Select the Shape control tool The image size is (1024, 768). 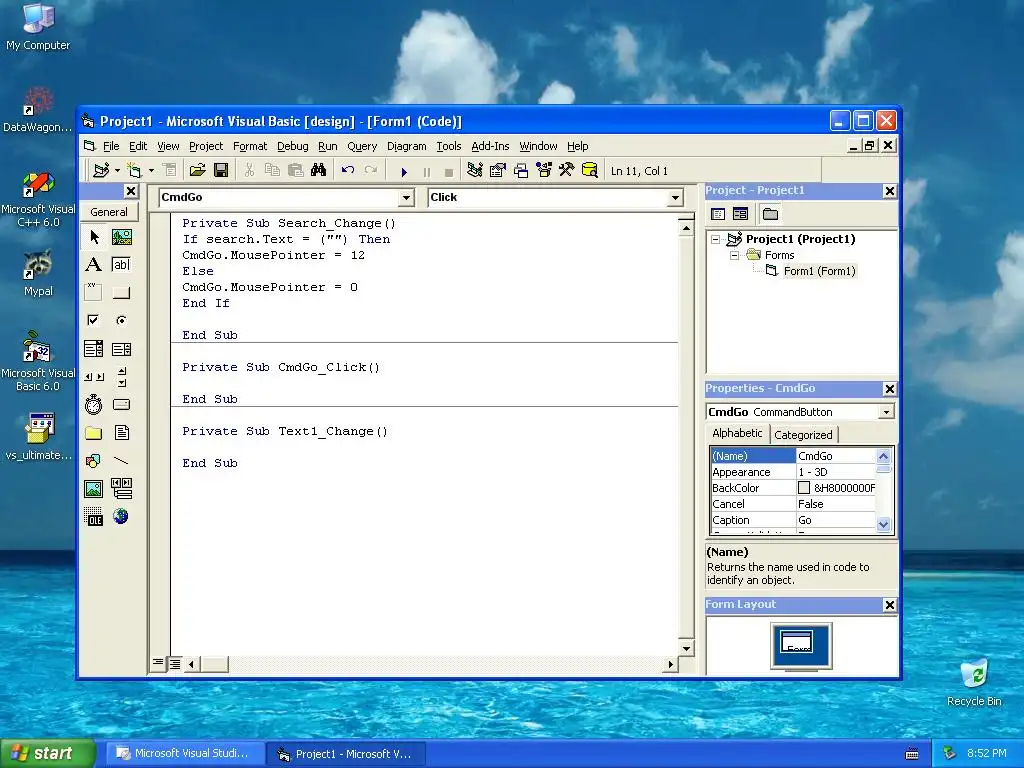tap(93, 460)
